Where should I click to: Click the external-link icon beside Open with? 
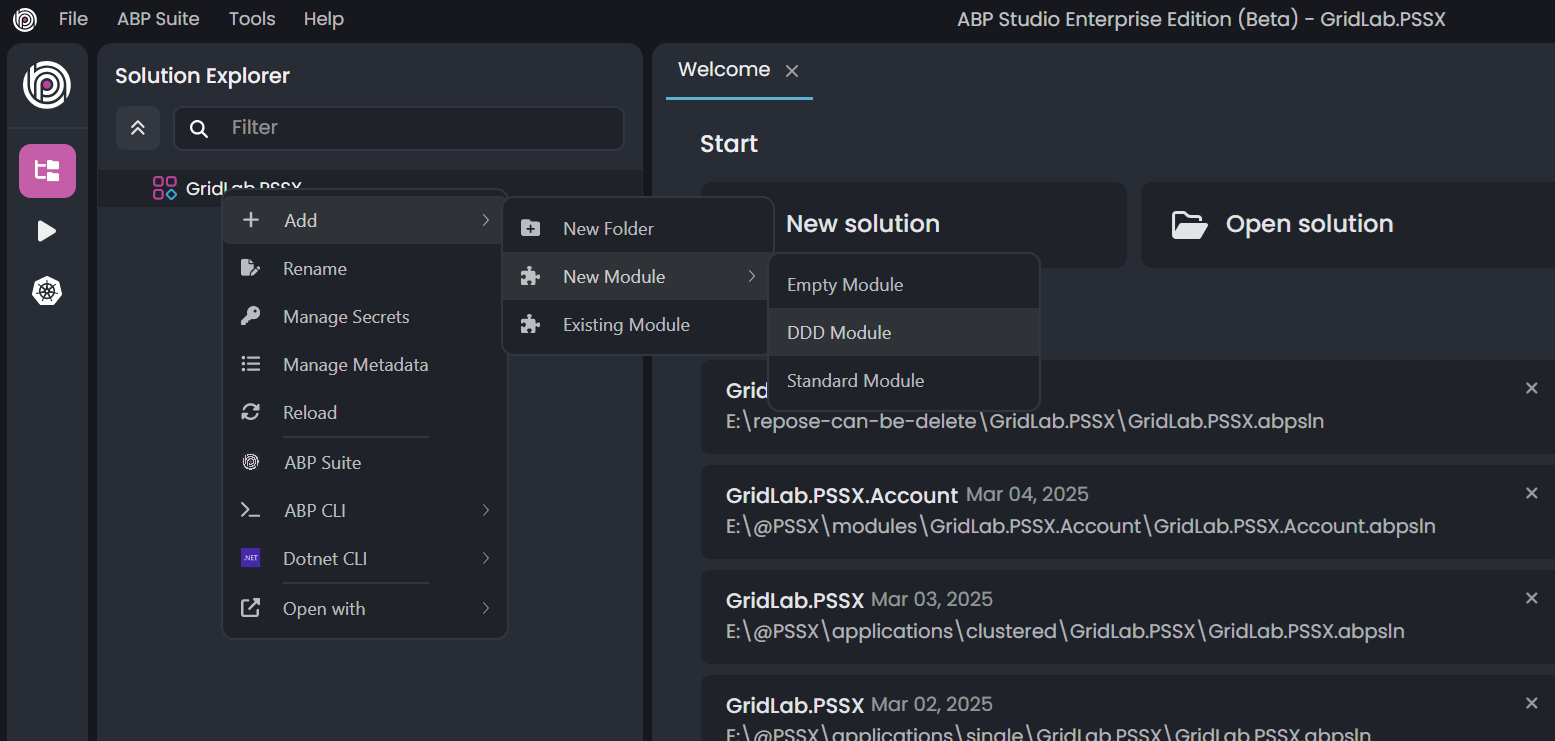tap(251, 608)
